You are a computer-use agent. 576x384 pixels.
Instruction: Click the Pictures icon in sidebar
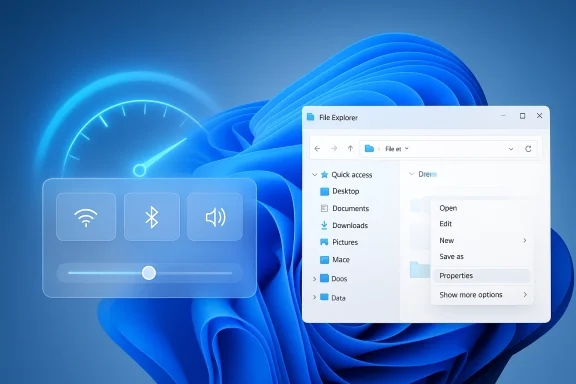[x=324, y=242]
